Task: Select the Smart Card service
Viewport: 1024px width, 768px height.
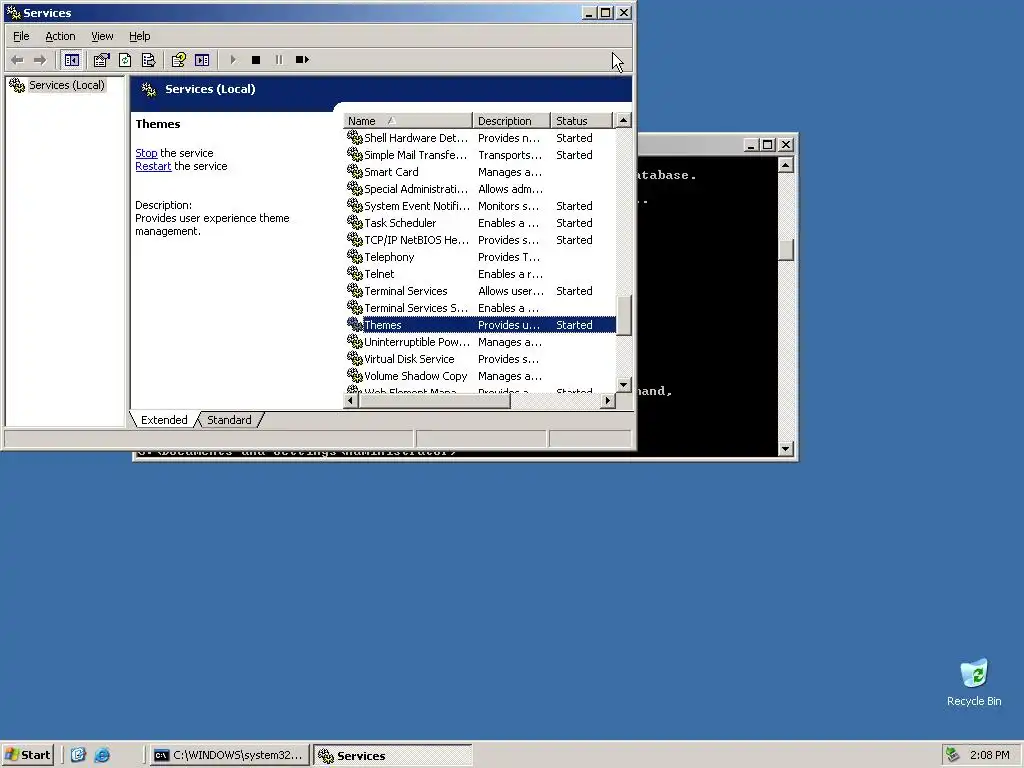Action: click(480, 172)
